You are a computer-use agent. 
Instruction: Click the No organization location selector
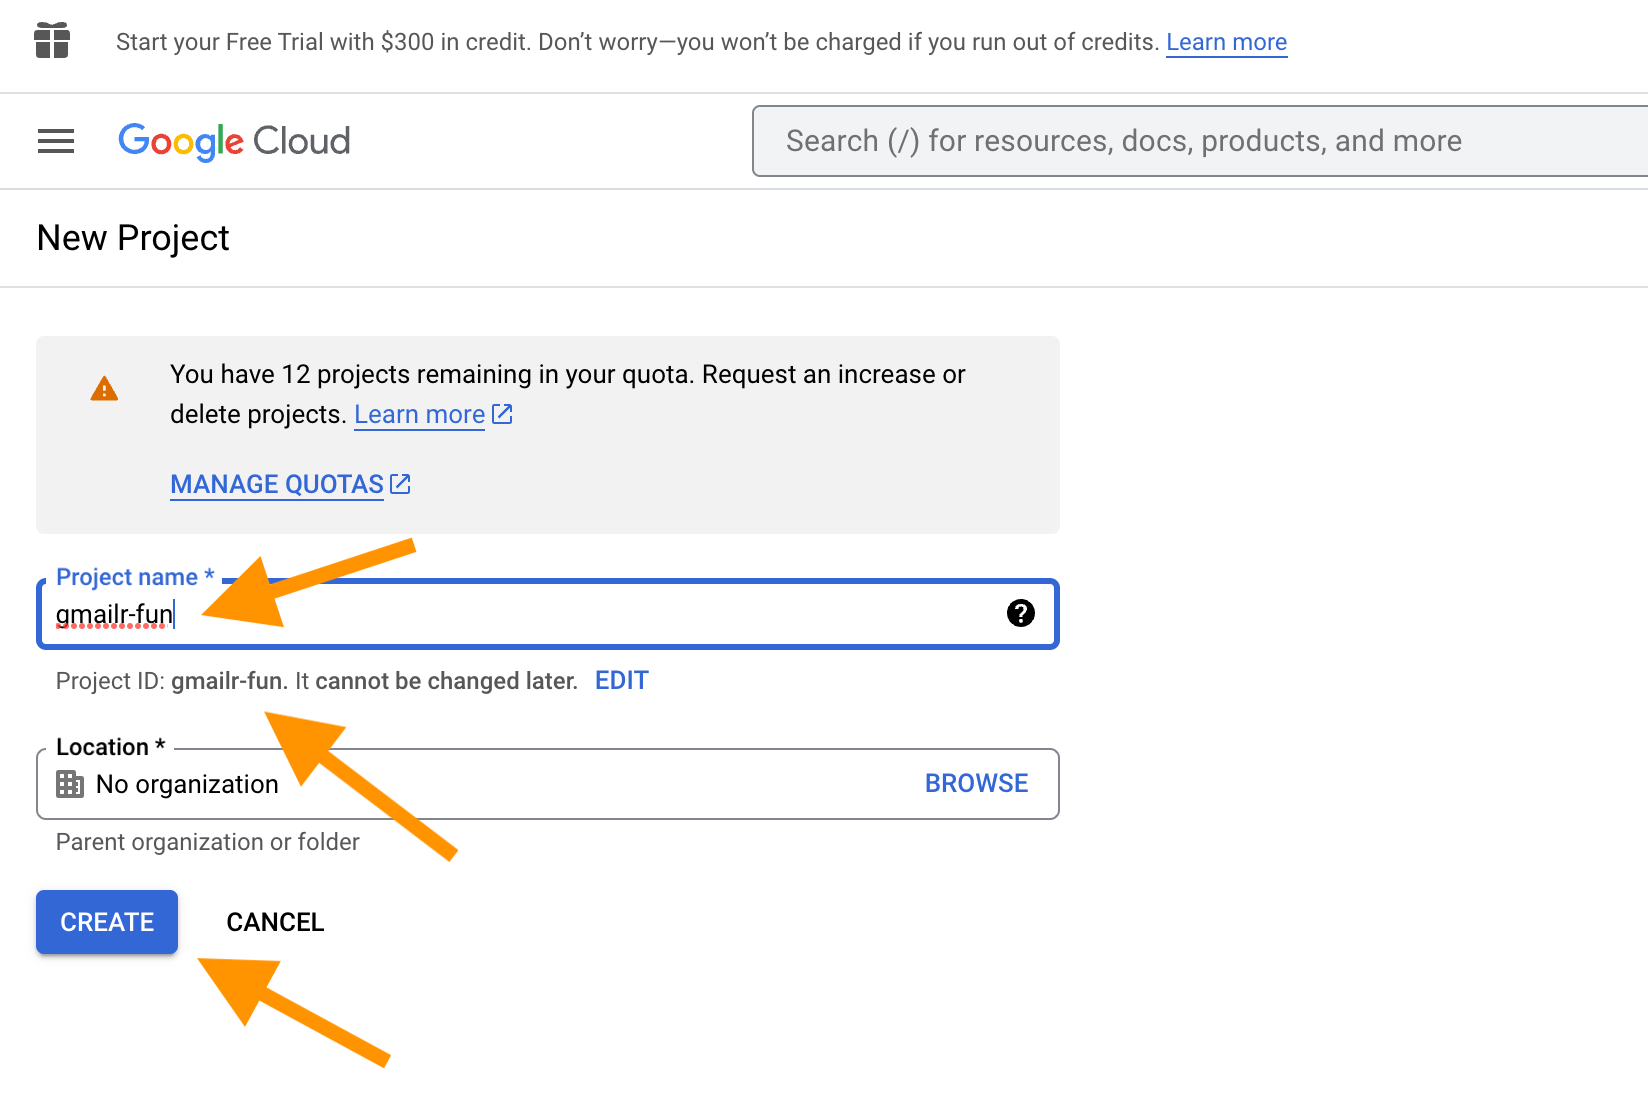point(186,784)
